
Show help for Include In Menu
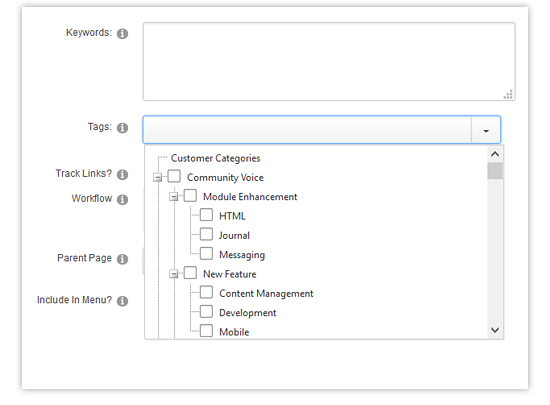(122, 301)
